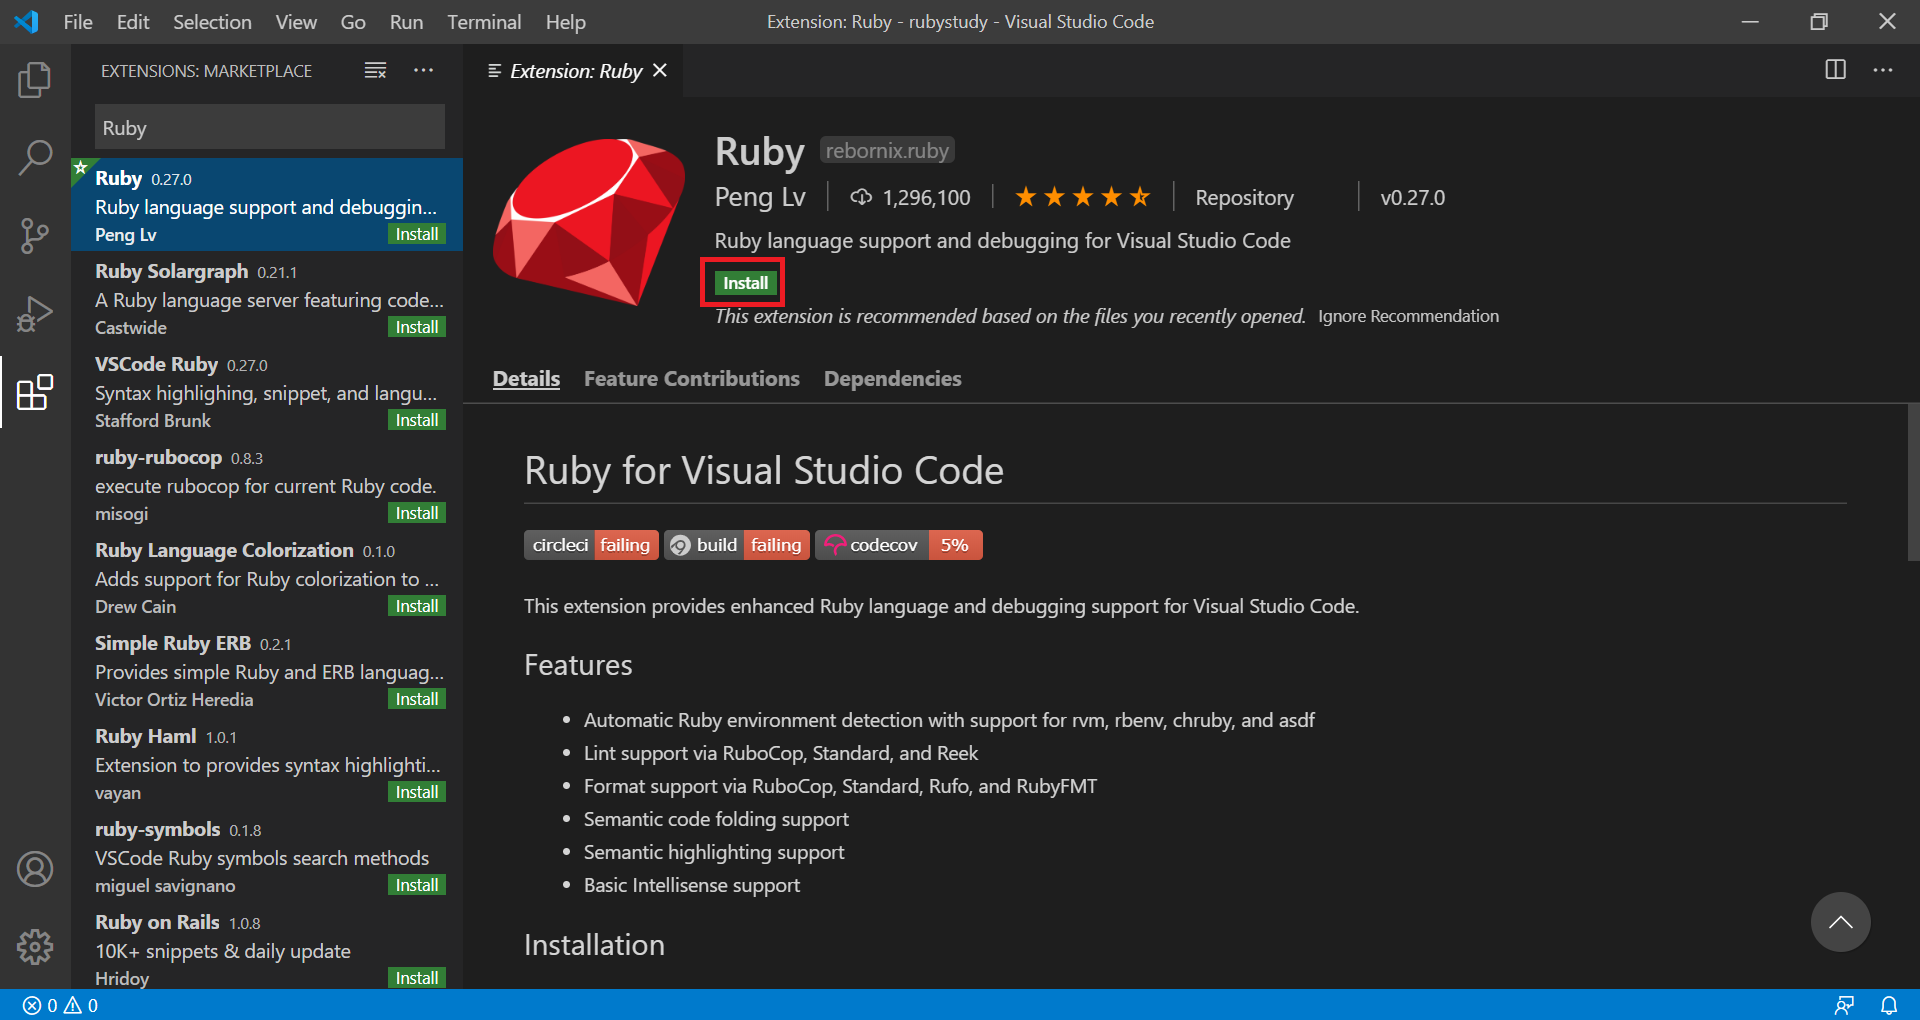Open the Search view in activity bar
Screen dimensions: 1920x1020
coord(35,158)
